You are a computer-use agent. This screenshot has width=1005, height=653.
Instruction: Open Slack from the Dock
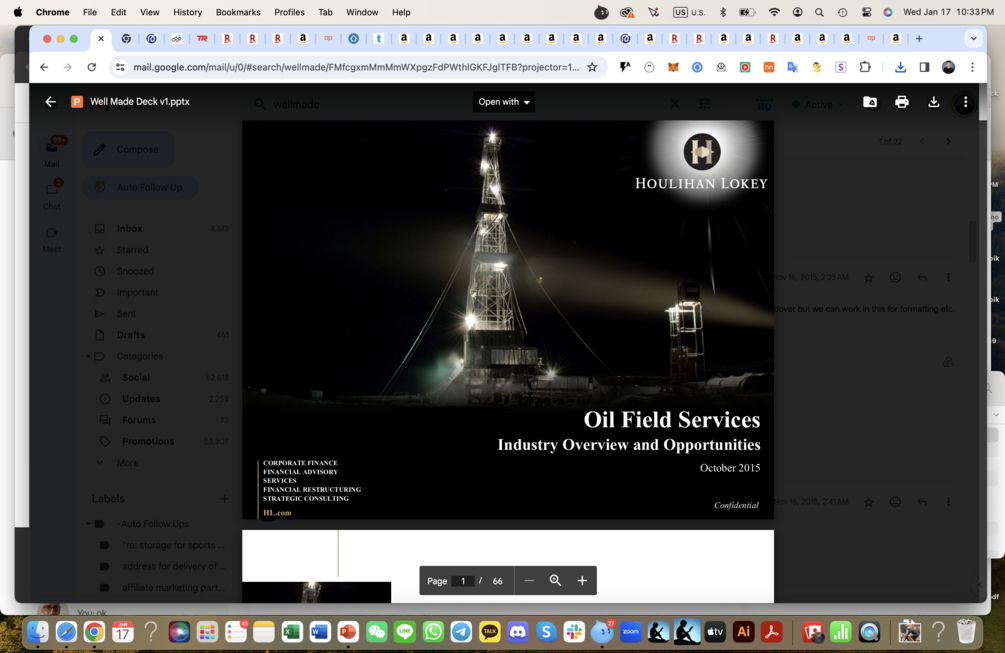coord(574,632)
